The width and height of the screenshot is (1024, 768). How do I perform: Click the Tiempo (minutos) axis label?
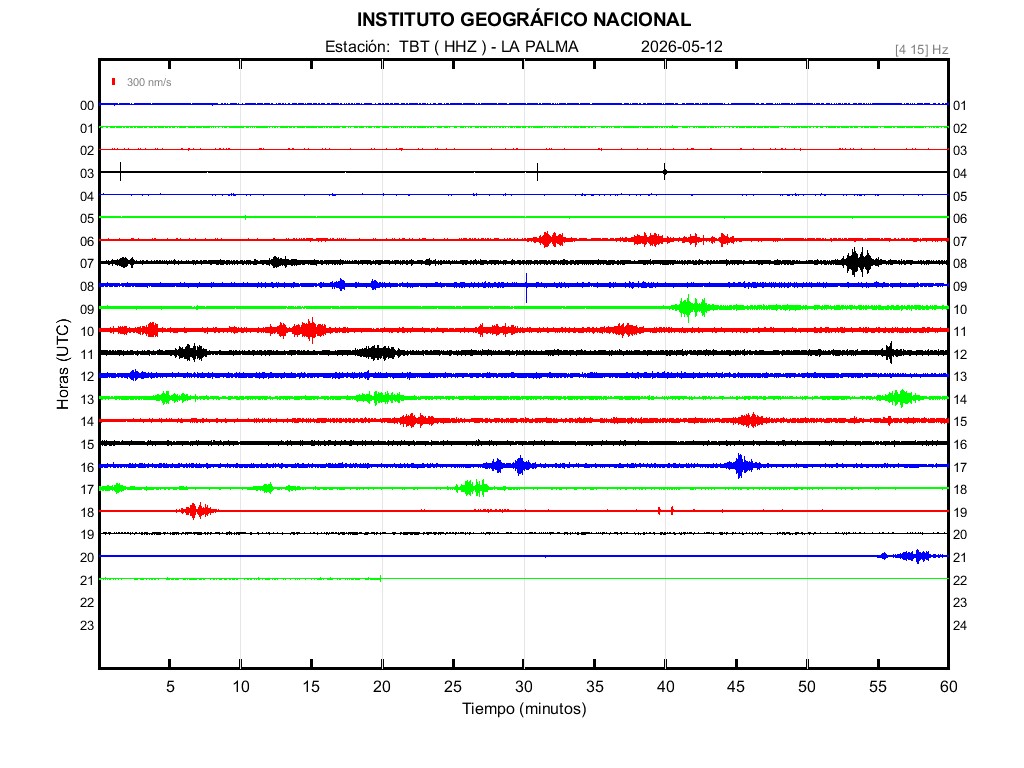(x=524, y=709)
